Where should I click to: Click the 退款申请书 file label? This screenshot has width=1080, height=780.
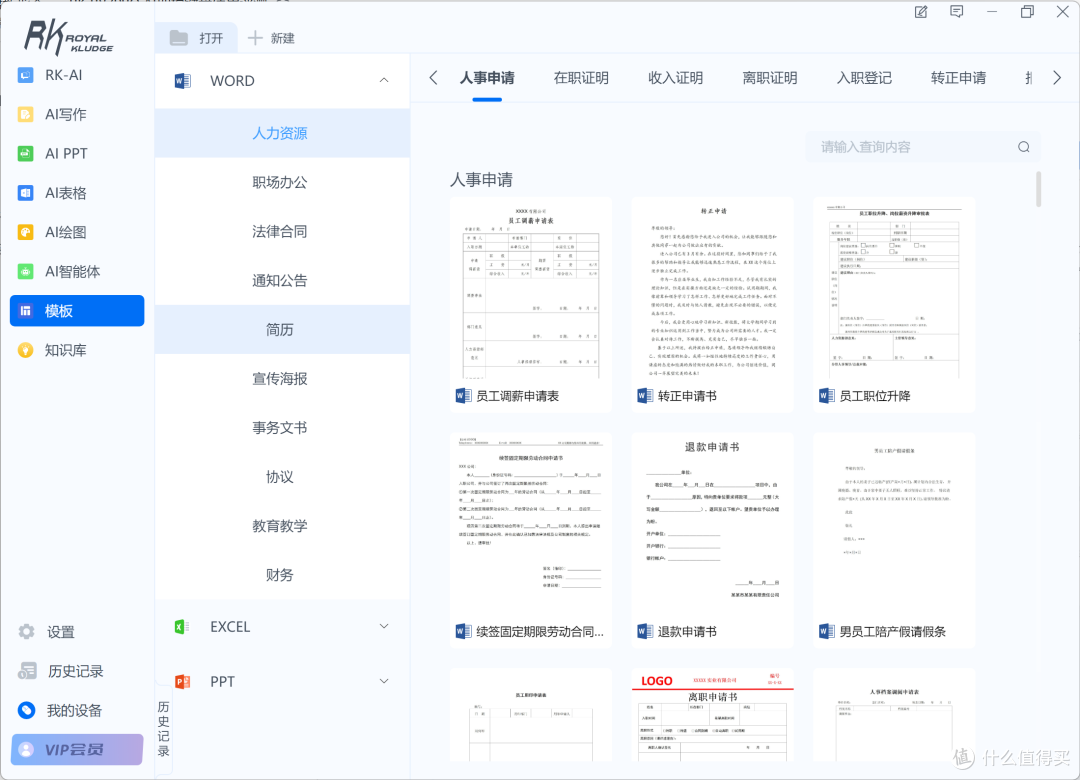(x=687, y=632)
